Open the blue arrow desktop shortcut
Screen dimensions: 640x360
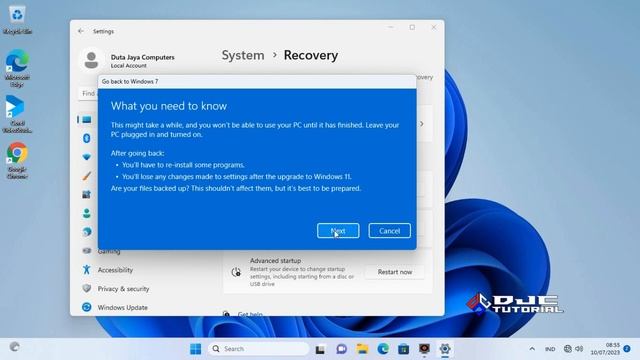[17, 114]
